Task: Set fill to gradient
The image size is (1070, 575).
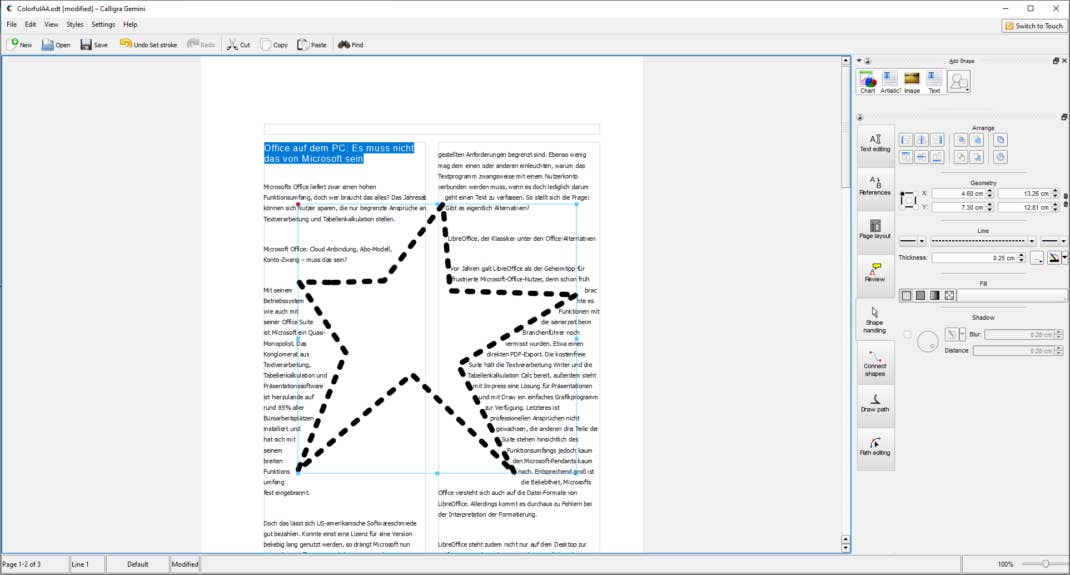Action: pyautogui.click(x=935, y=295)
